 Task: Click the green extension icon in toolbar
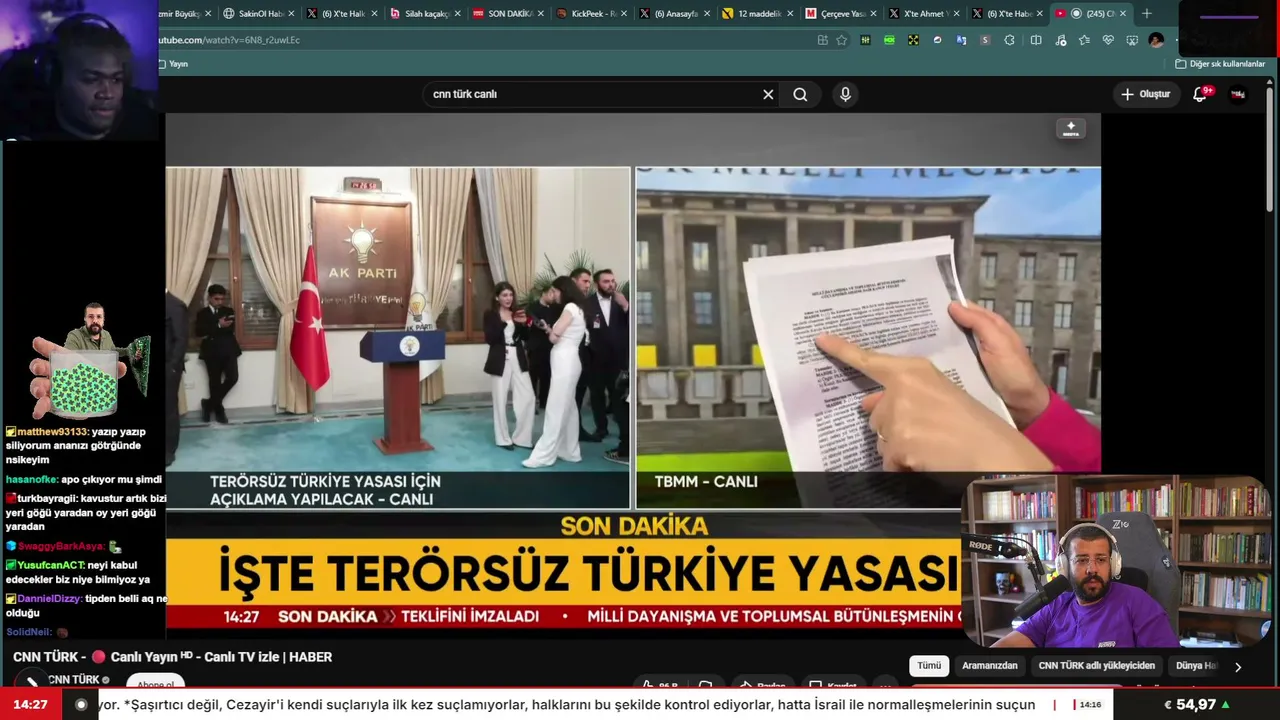[889, 40]
